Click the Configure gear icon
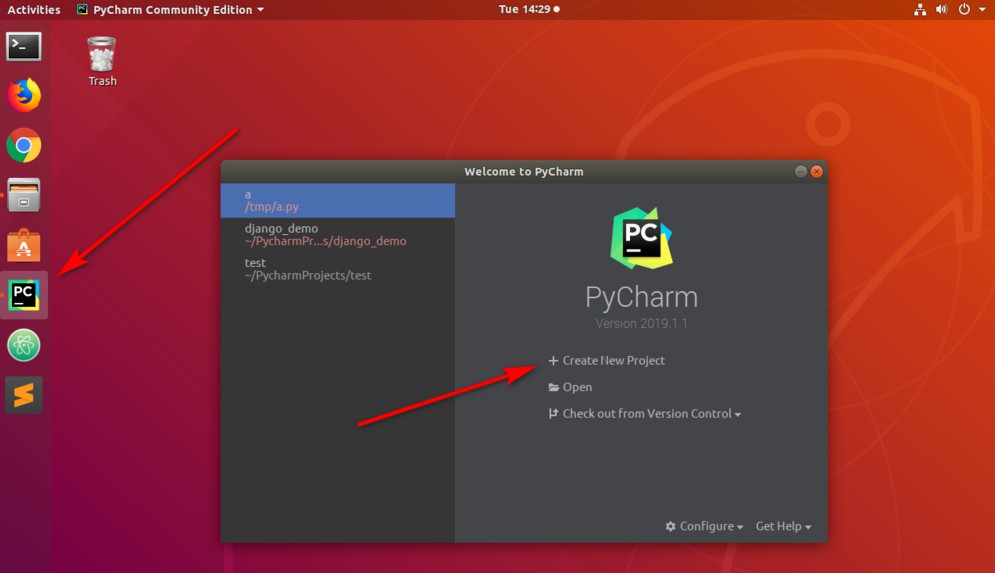 point(670,526)
